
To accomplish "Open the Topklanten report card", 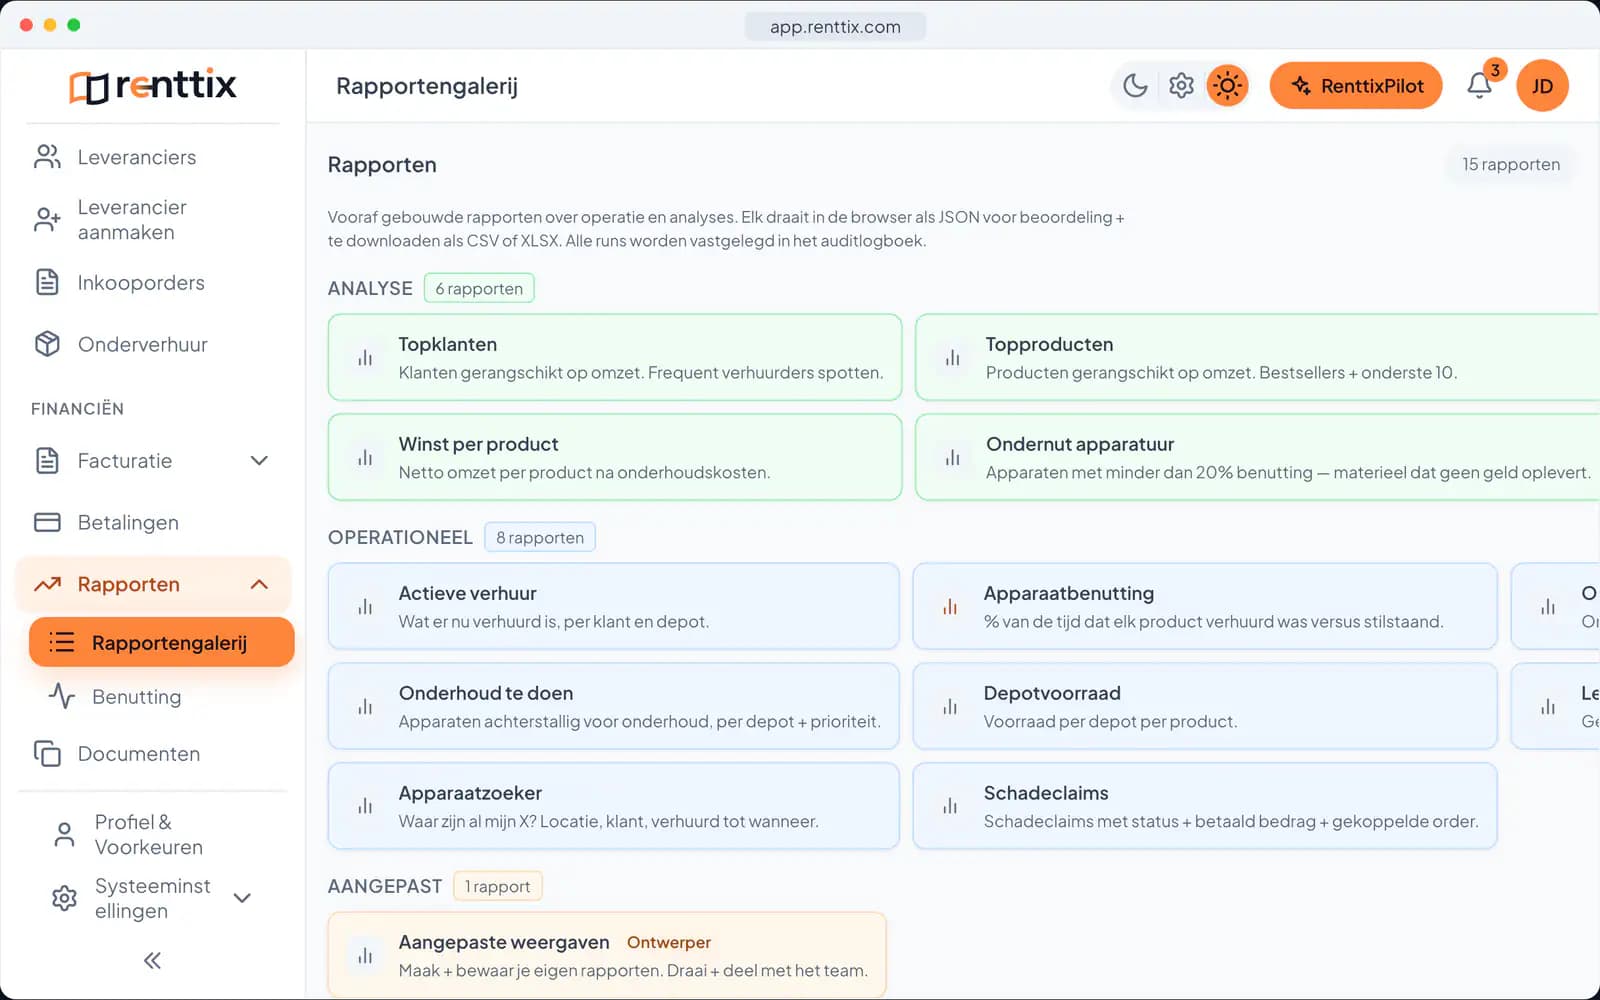I will (x=615, y=357).
